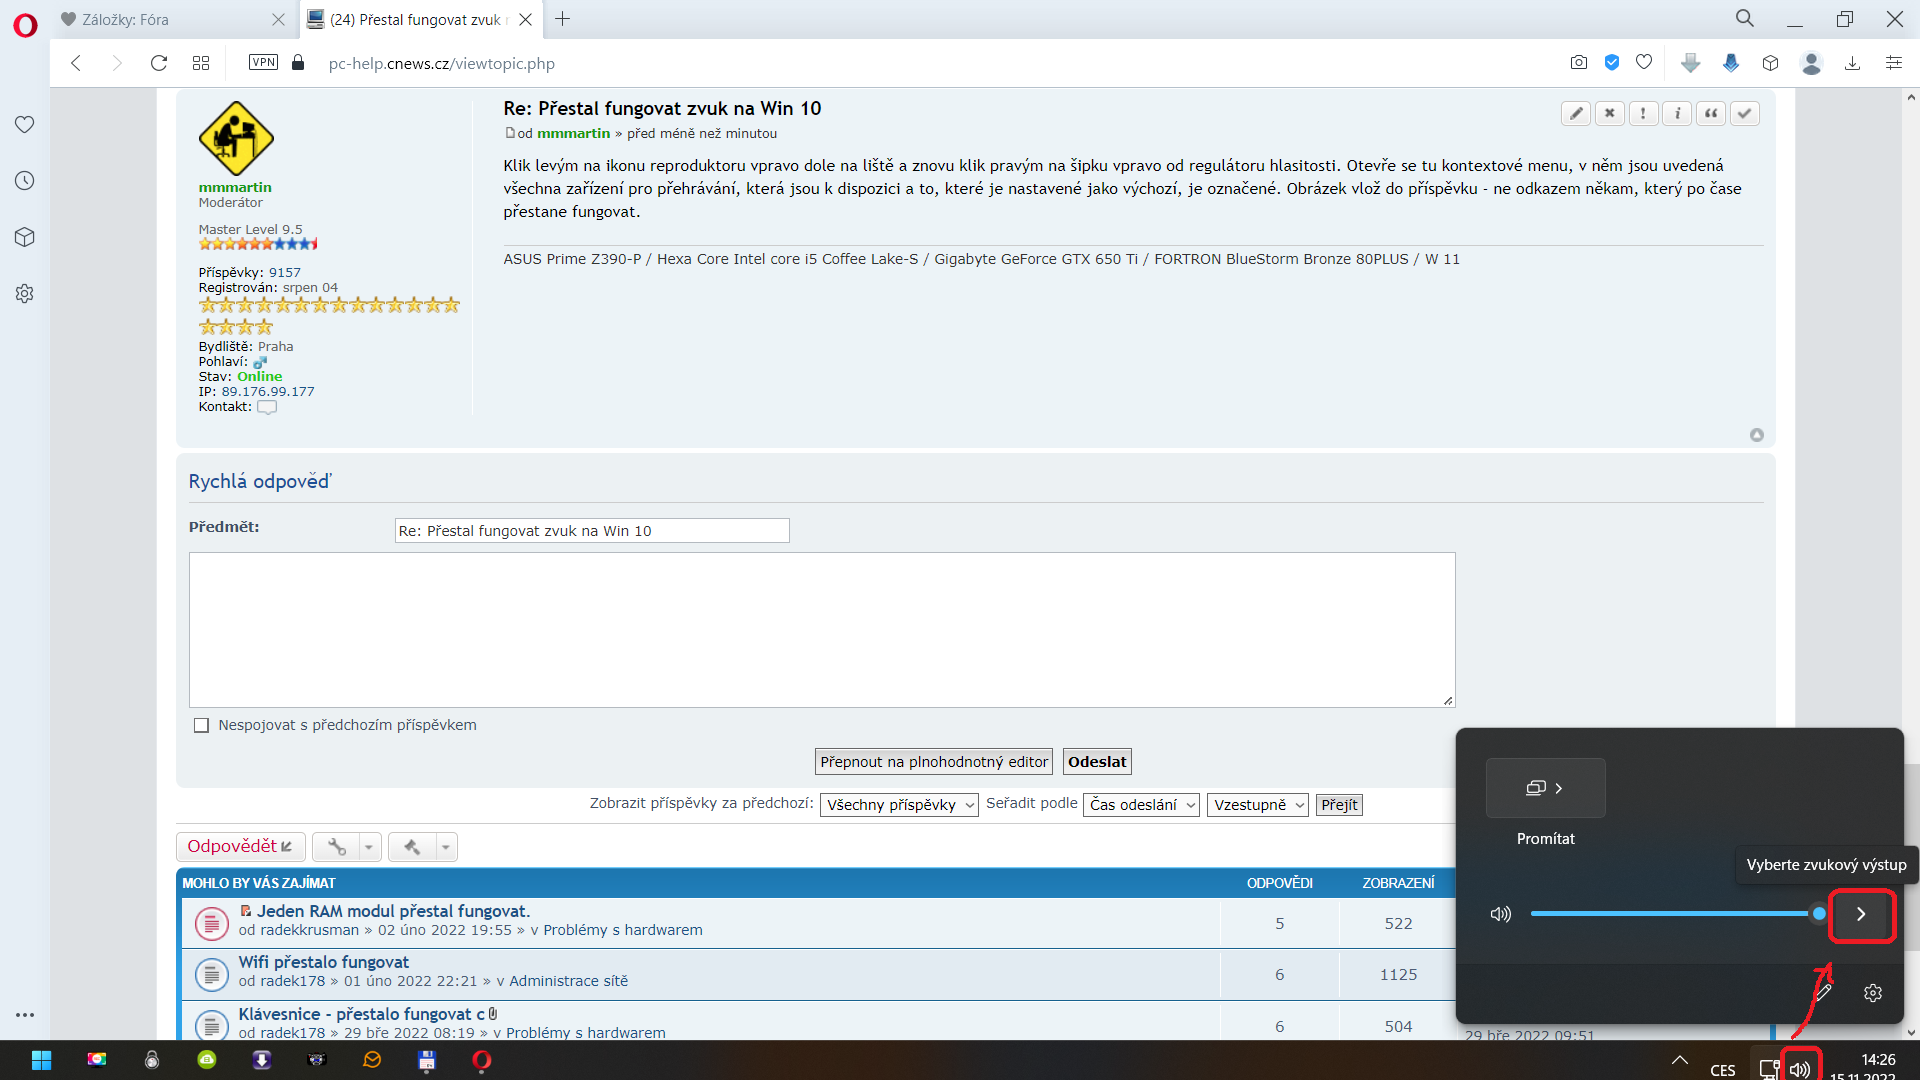Check Nespojovat s předchozím příspěvkem box
Screen dimensions: 1920x1080
[x=201, y=726]
